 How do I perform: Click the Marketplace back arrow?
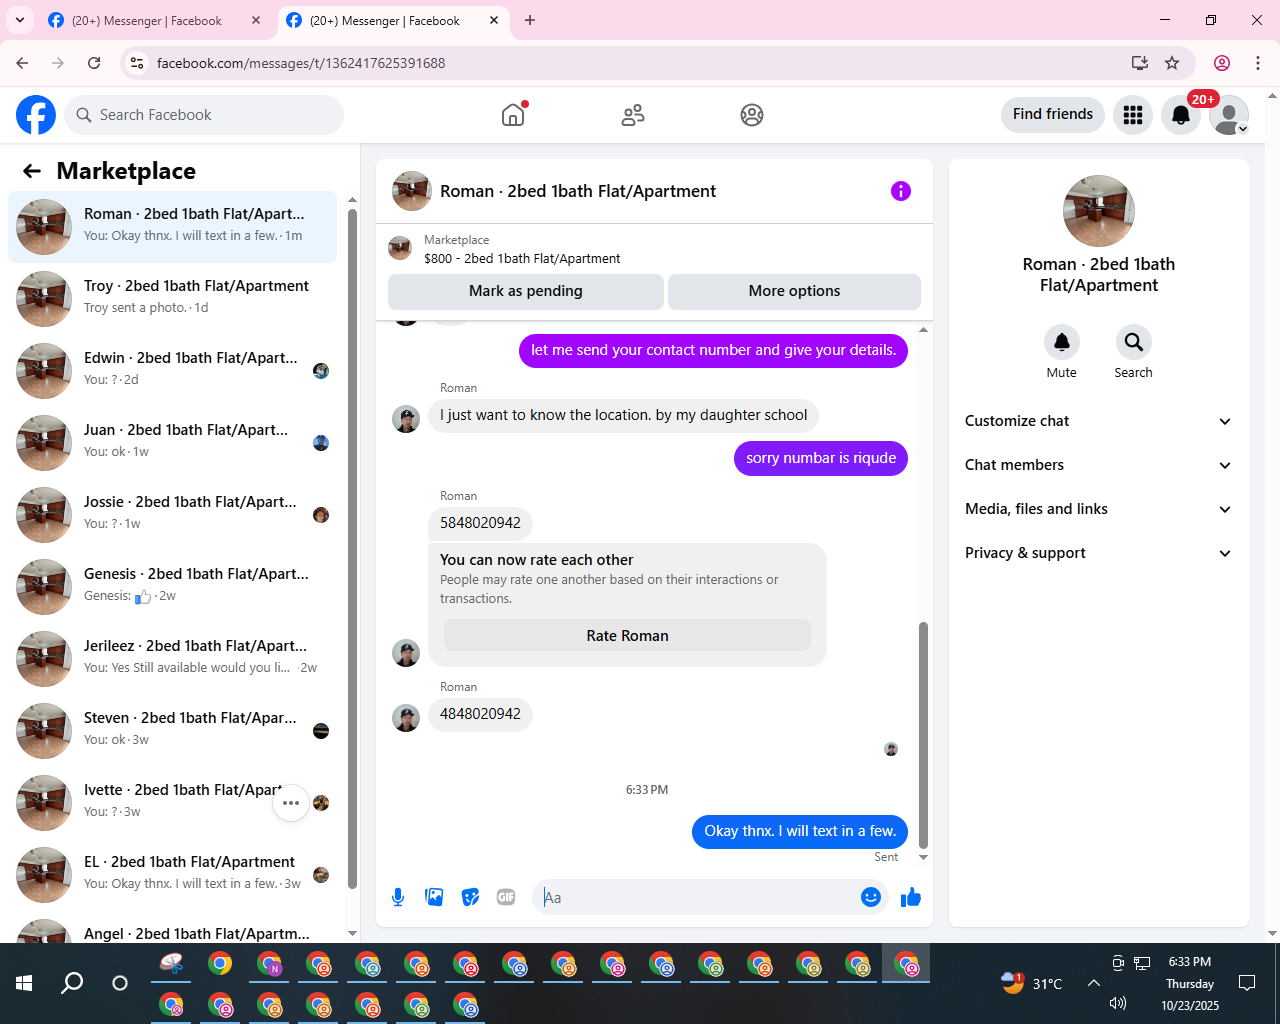(32, 171)
